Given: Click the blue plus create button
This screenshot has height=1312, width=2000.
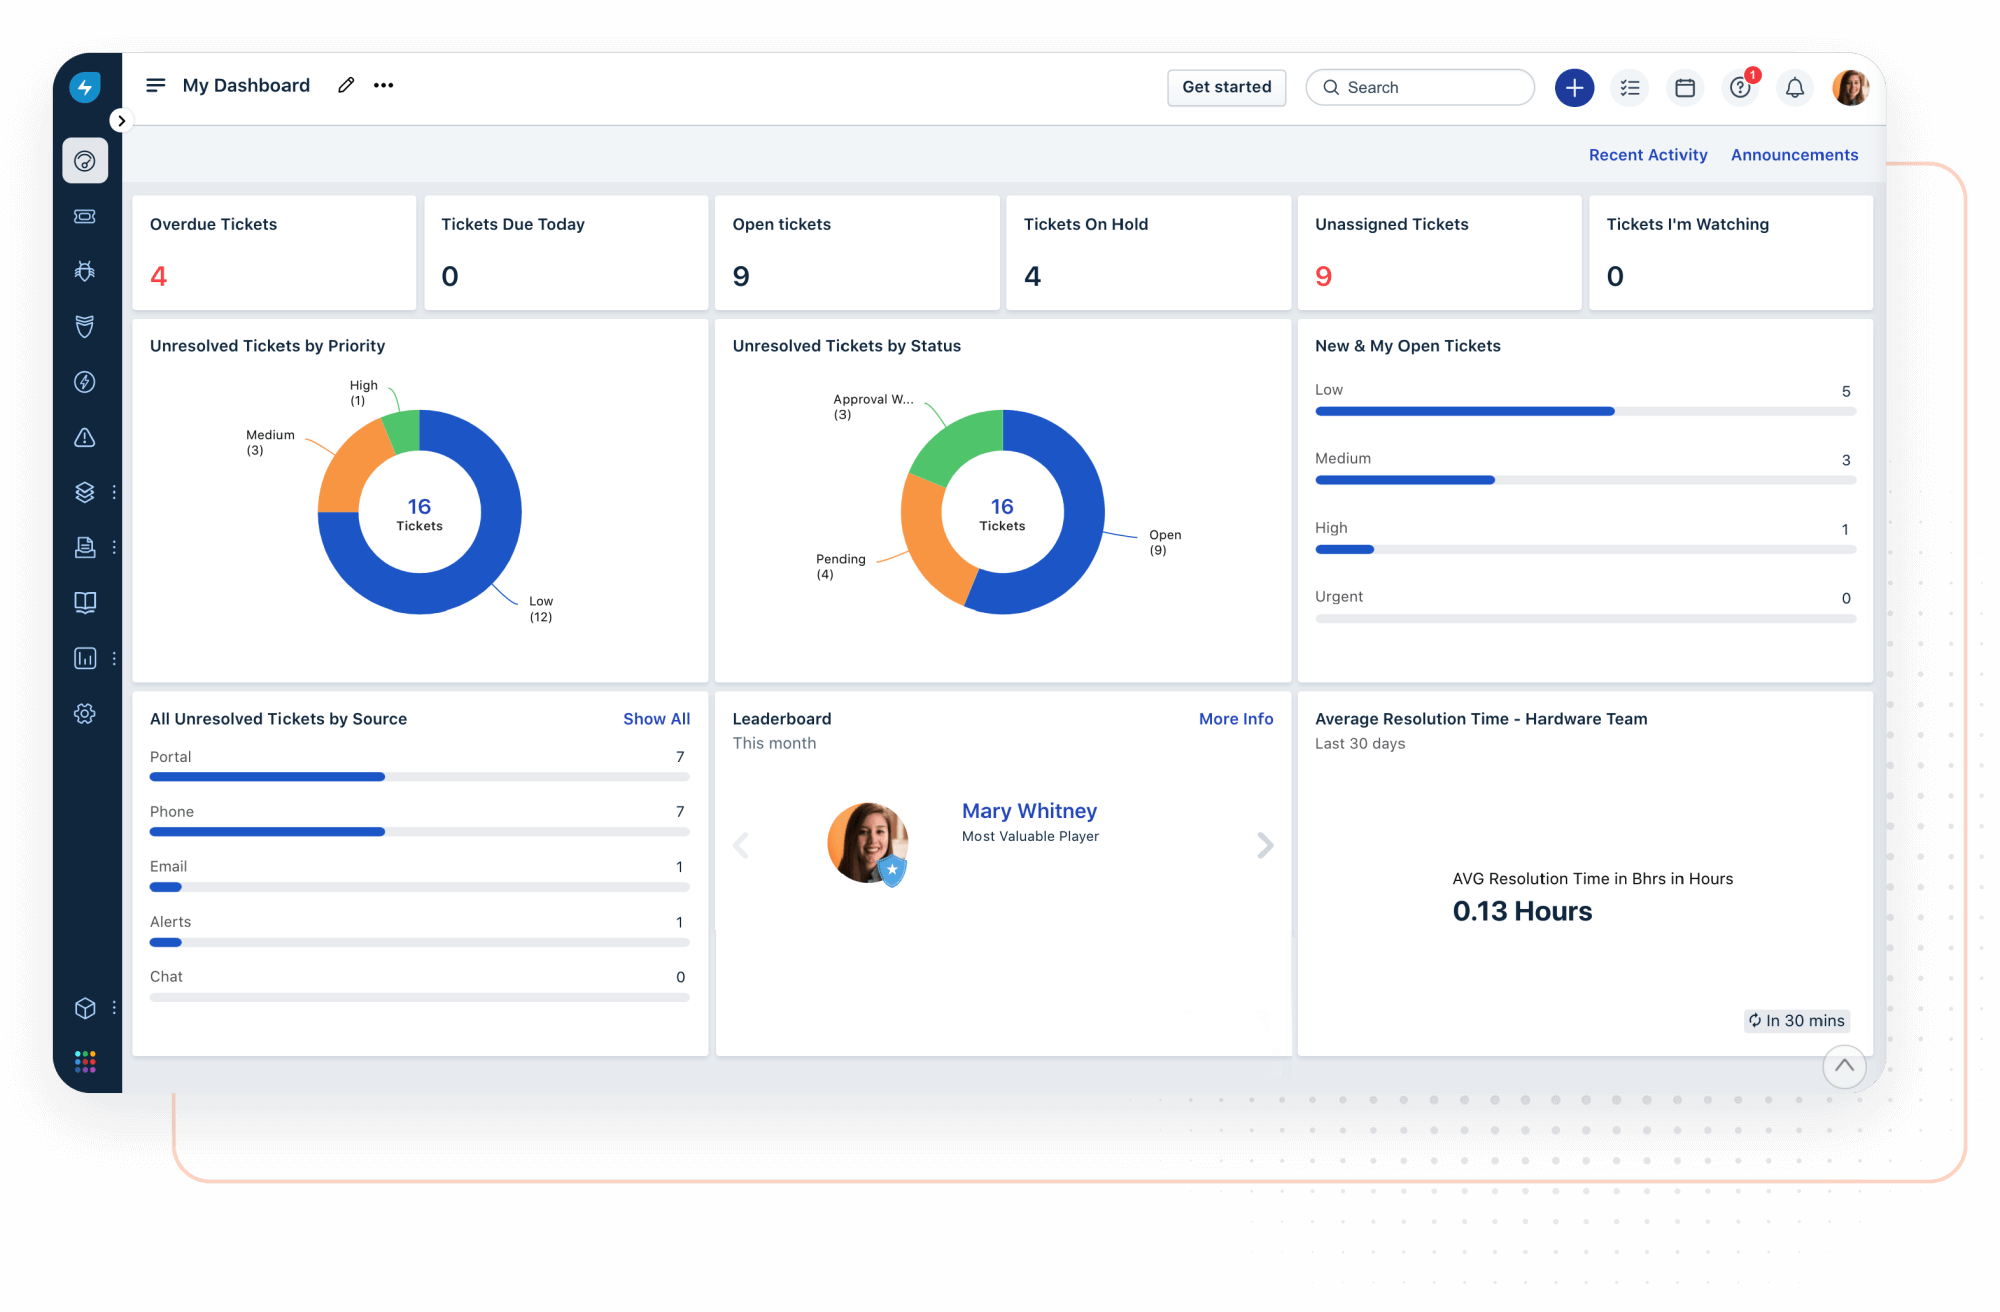Looking at the screenshot, I should (1574, 88).
